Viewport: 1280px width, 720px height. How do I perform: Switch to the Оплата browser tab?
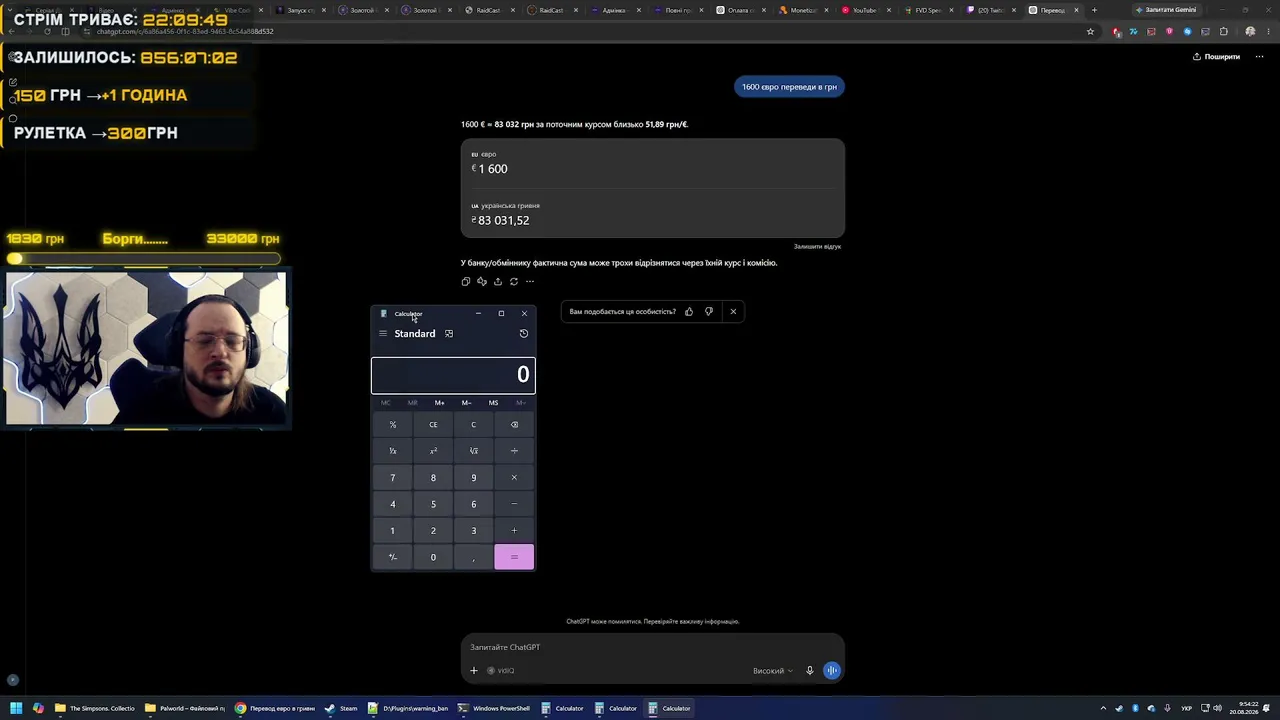pos(740,10)
